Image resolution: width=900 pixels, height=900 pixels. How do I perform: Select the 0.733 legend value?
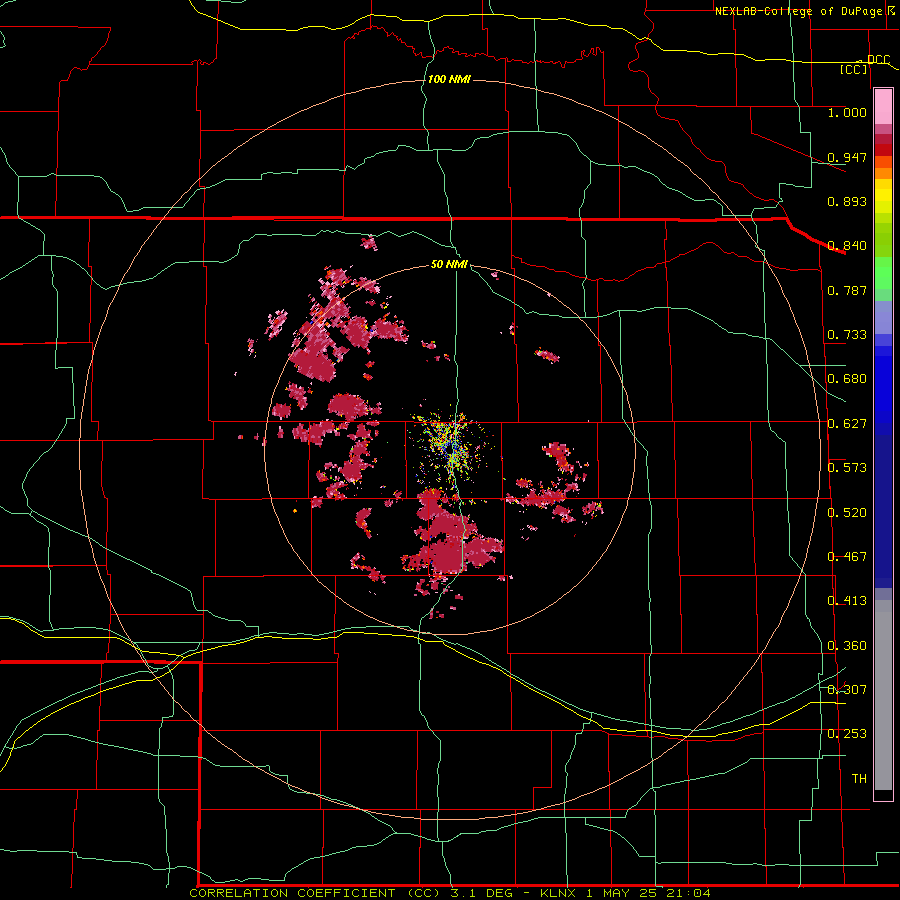847,335
